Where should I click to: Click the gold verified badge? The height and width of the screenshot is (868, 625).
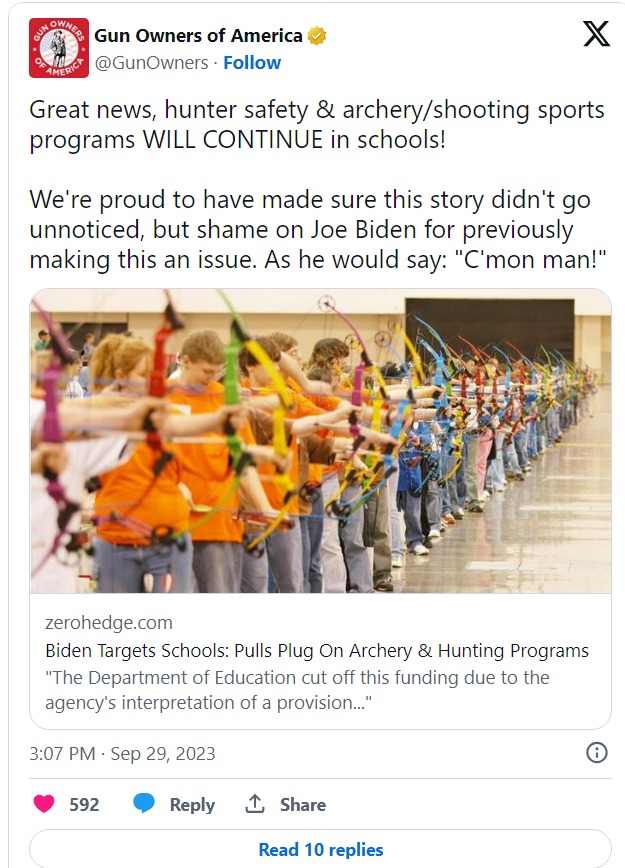click(x=317, y=36)
